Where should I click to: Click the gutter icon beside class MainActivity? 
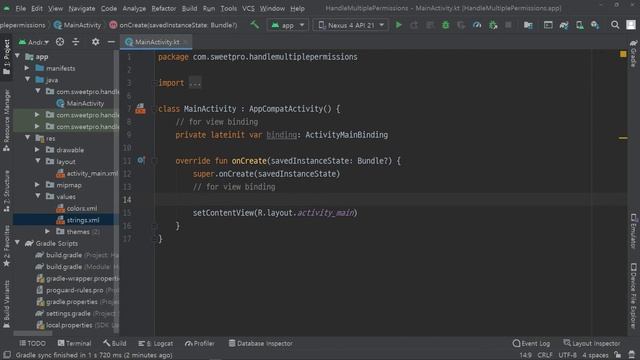pyautogui.click(x=140, y=109)
